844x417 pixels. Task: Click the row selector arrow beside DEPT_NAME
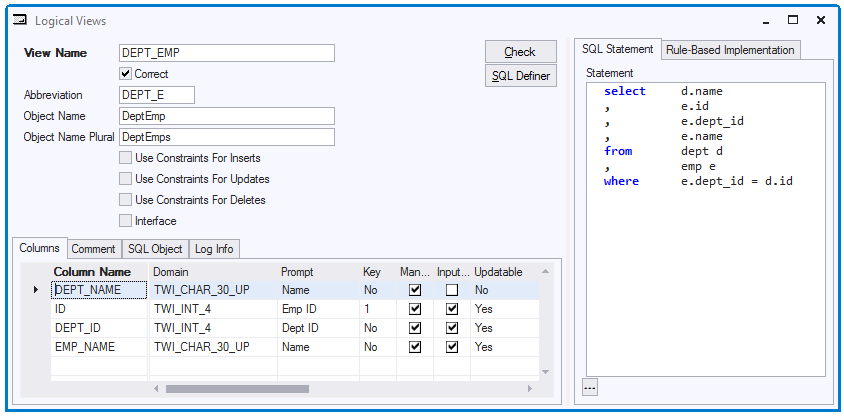tap(36, 290)
